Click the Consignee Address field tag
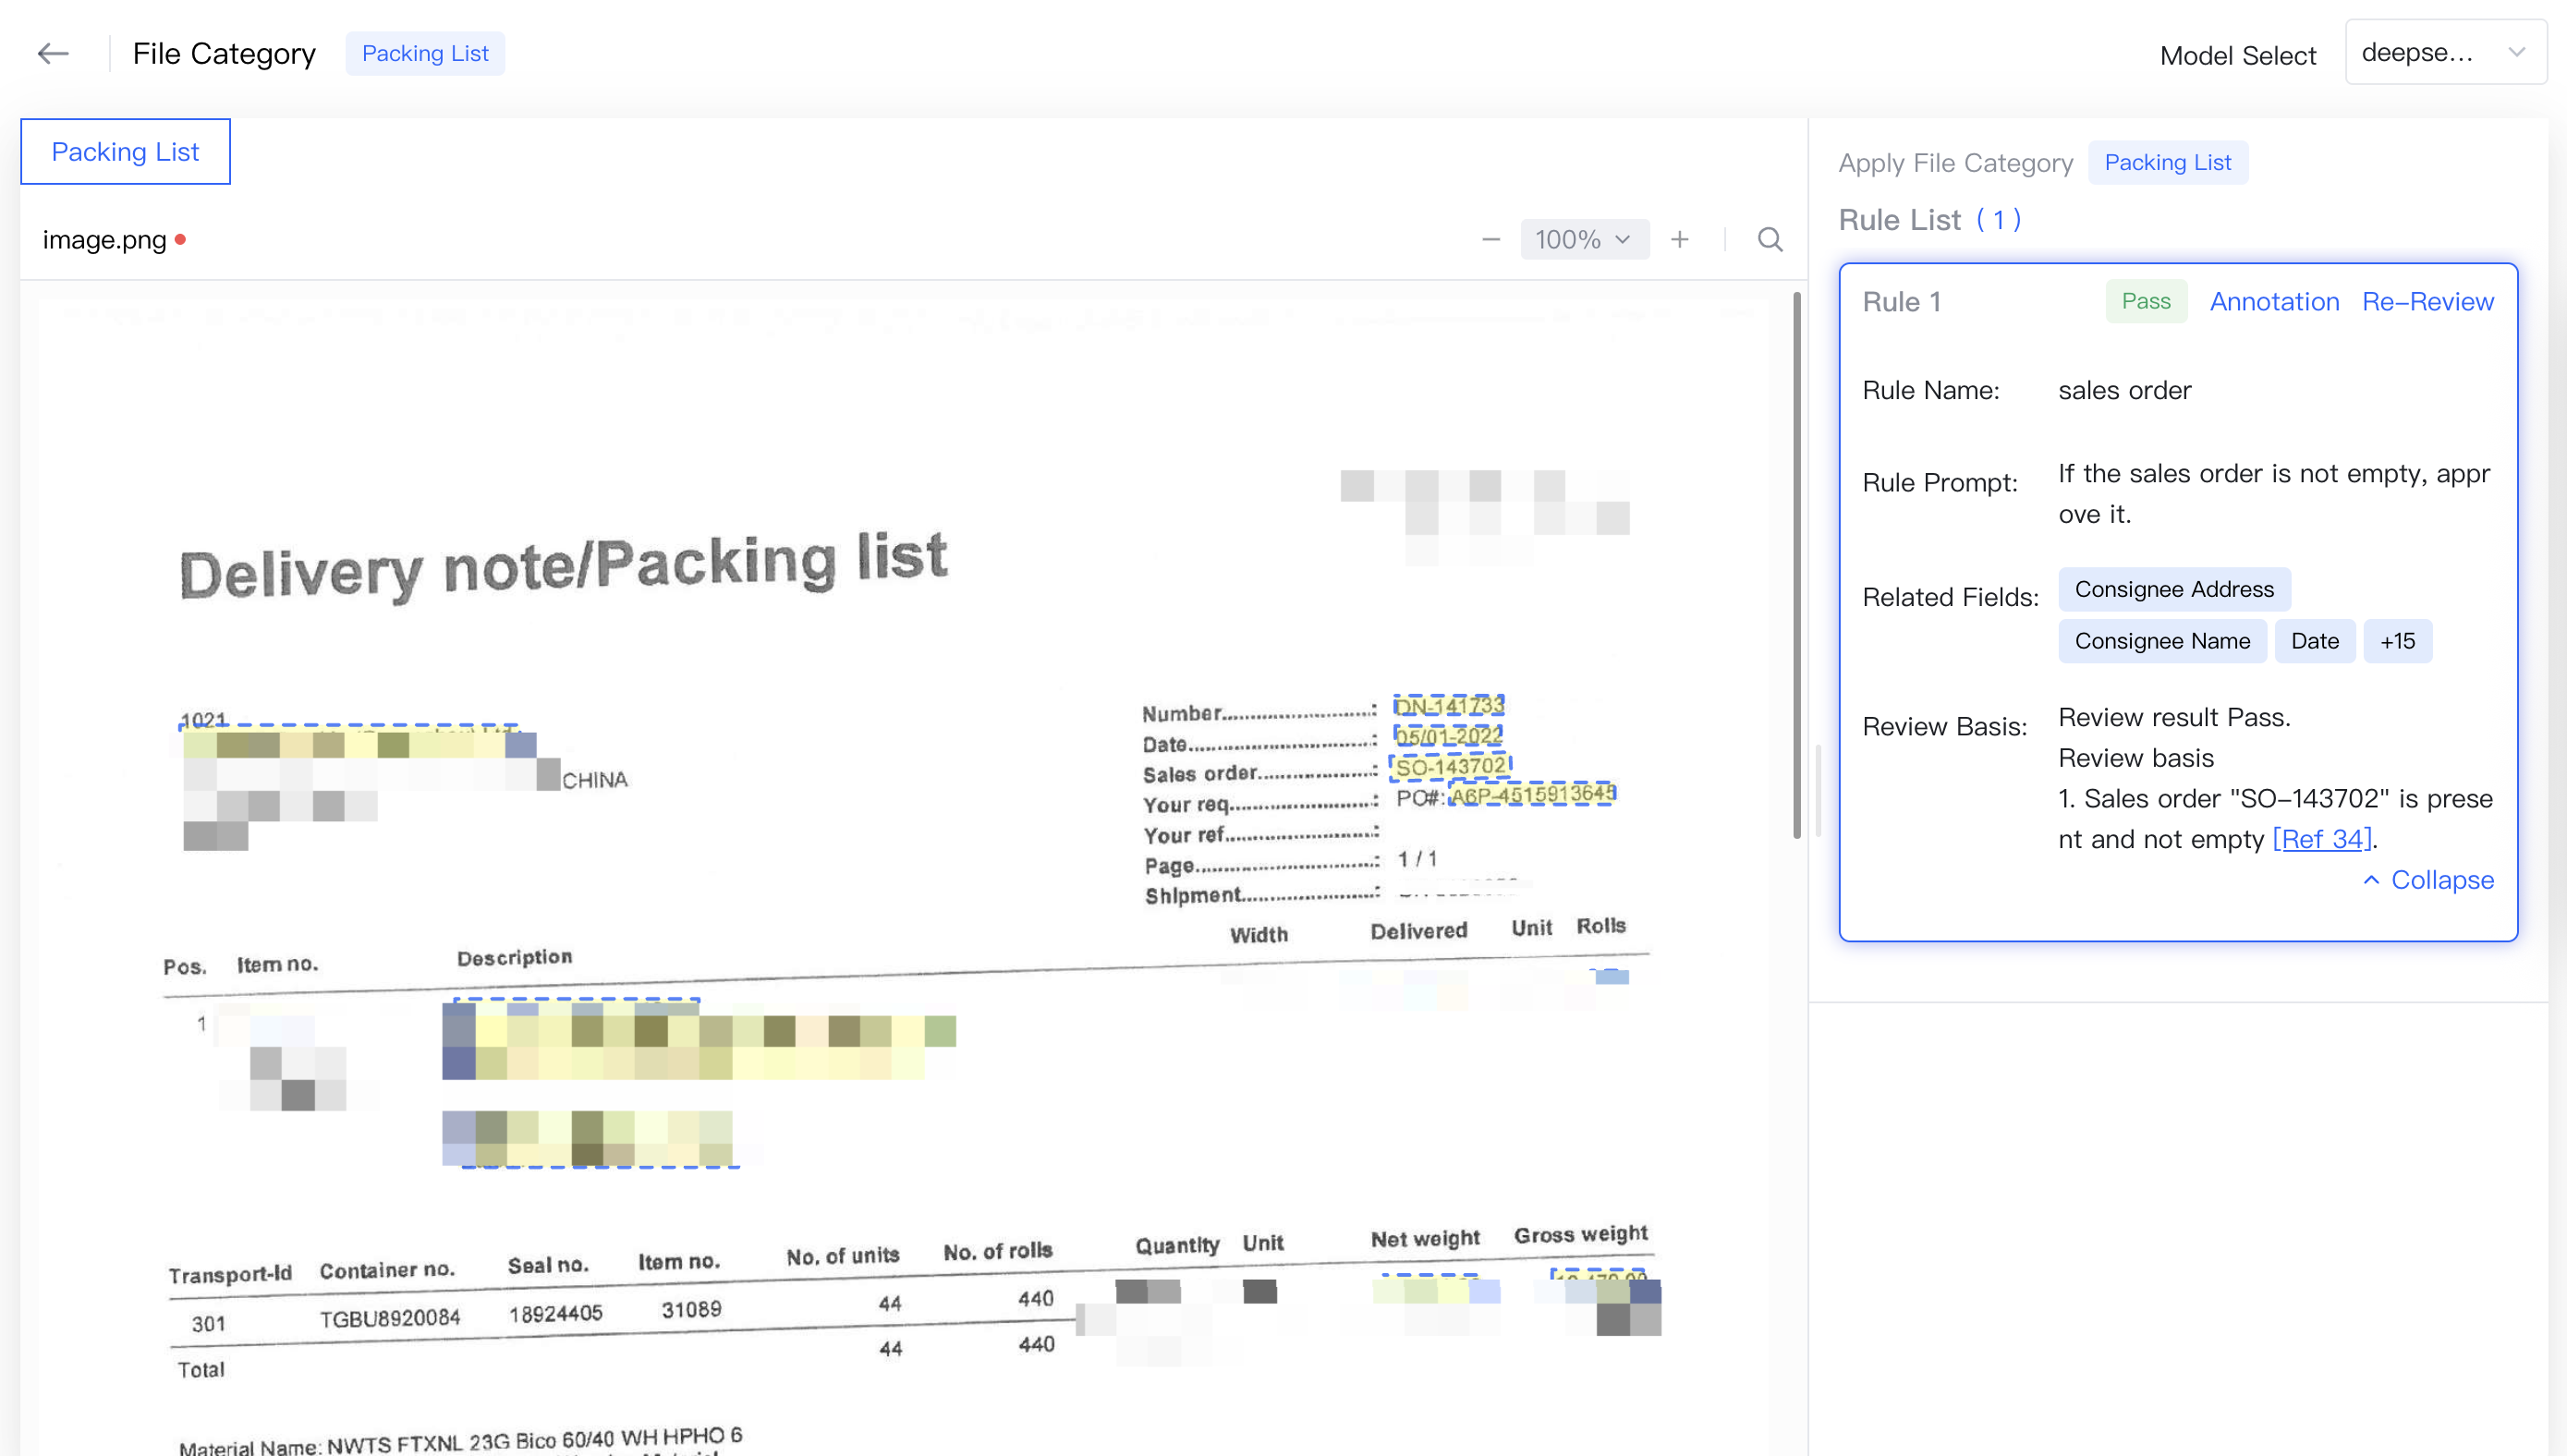 pos(2174,589)
